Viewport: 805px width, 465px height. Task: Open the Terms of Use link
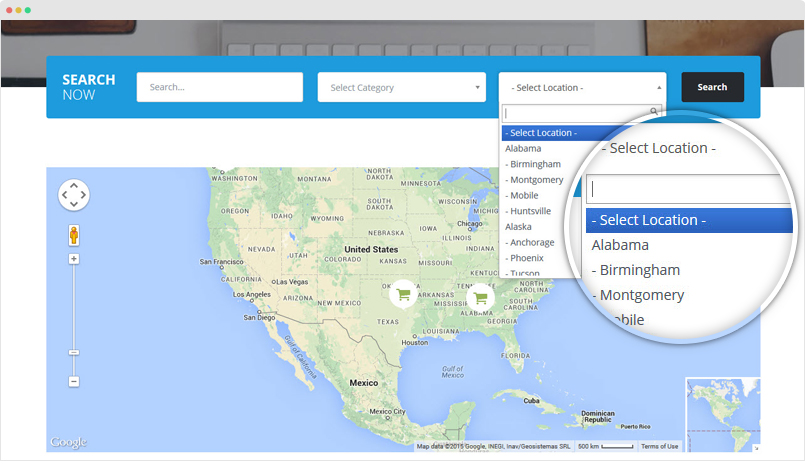[x=659, y=447]
